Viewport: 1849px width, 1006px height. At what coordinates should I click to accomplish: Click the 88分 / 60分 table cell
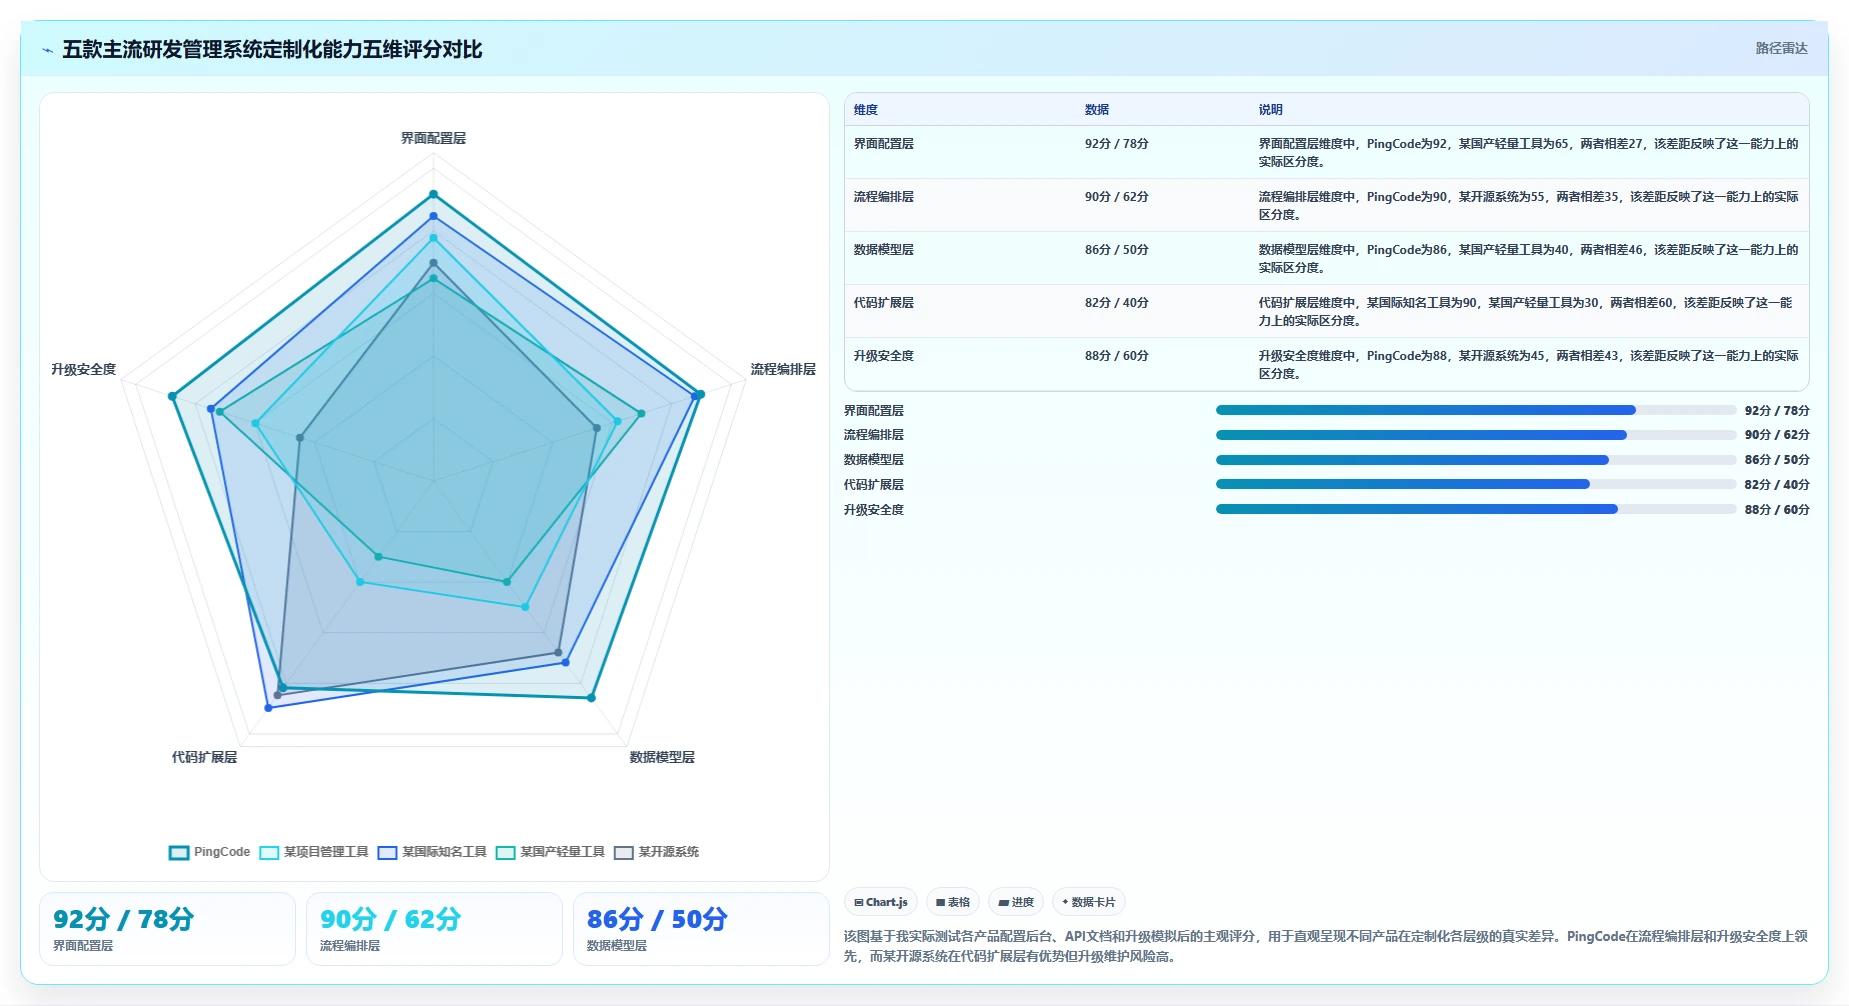1117,356
